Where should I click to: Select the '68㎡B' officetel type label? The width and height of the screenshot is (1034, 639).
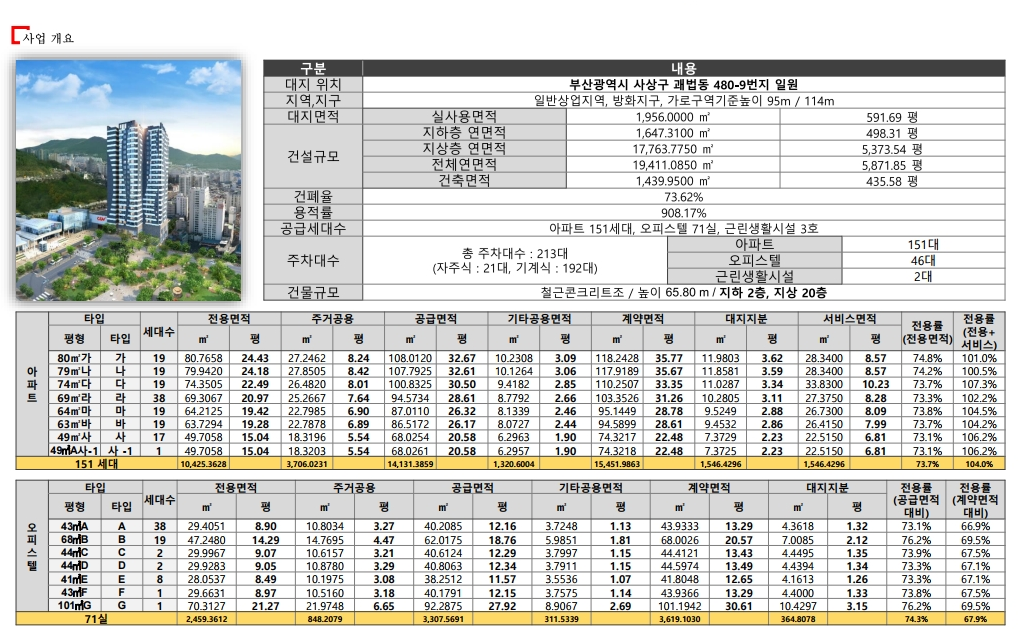coord(75,539)
